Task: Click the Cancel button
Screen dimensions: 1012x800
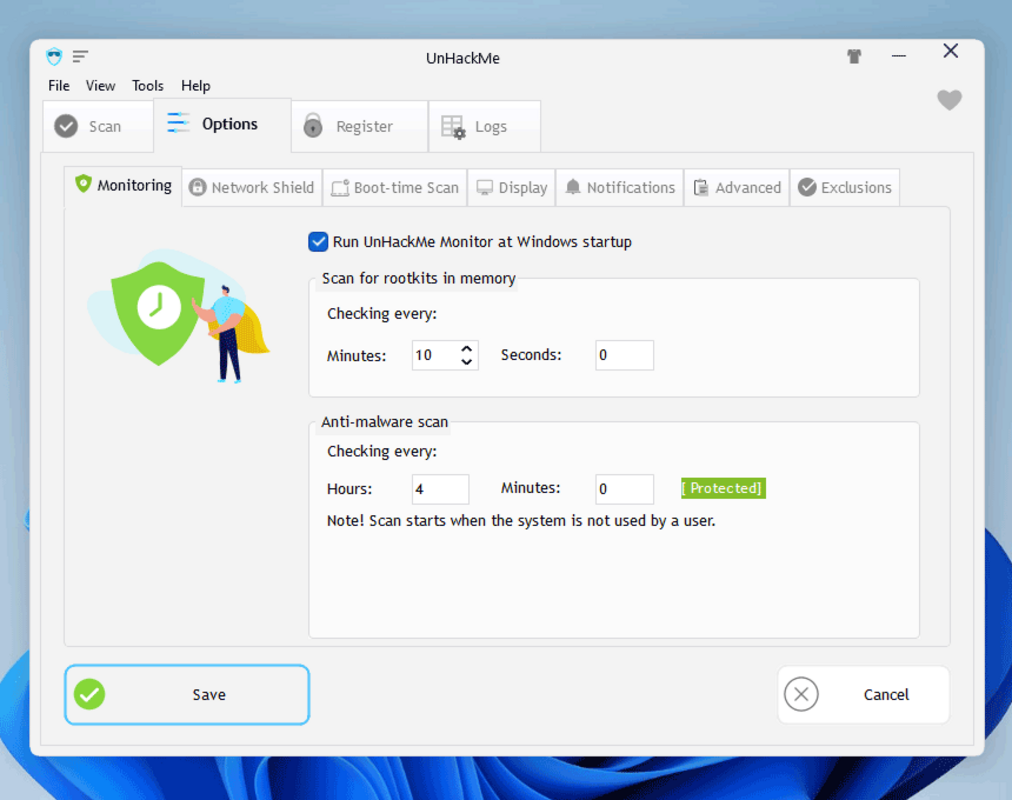Action: click(x=864, y=694)
